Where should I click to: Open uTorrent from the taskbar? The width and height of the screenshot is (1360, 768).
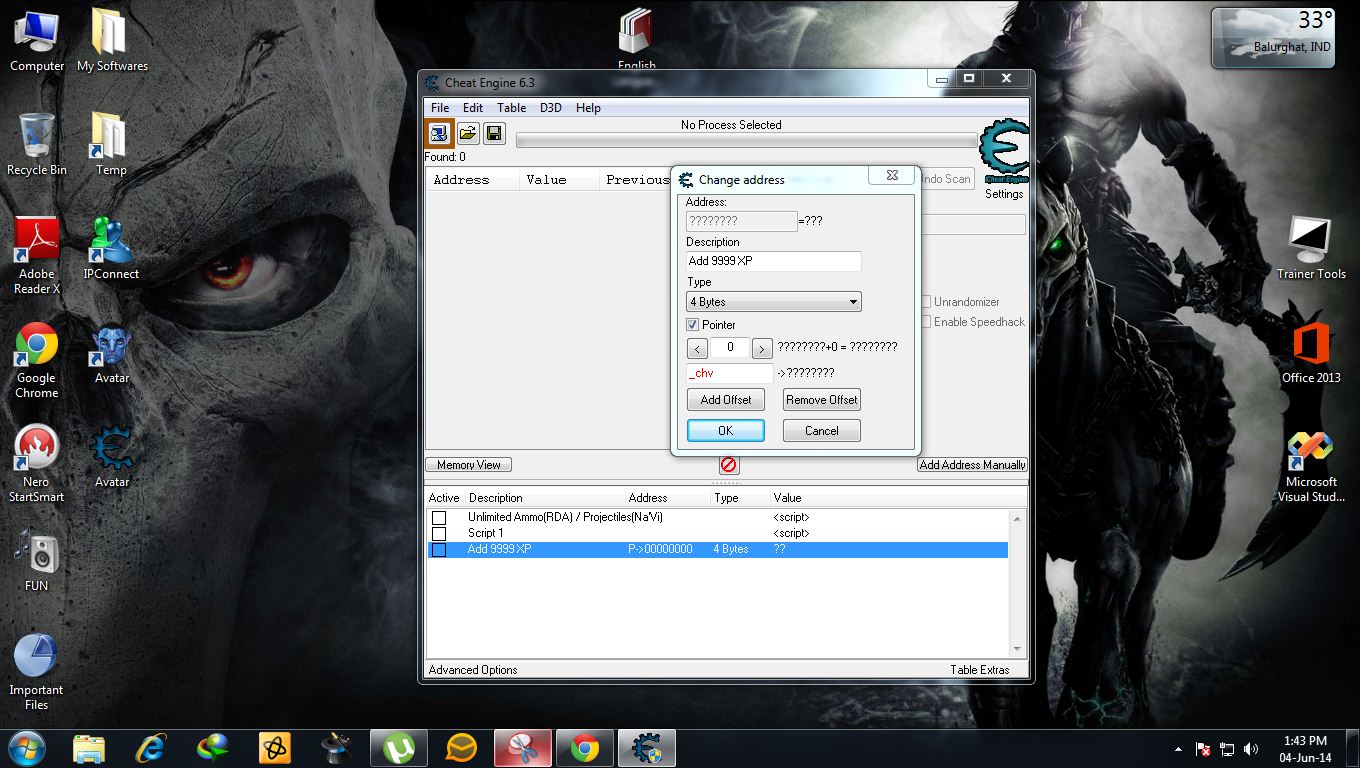(399, 748)
